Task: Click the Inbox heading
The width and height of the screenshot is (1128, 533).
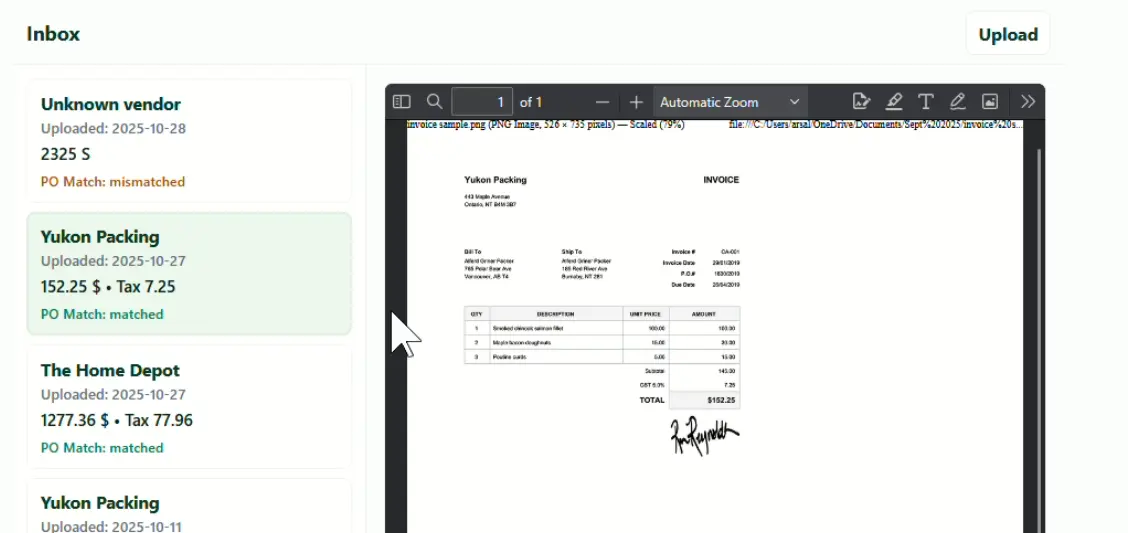Action: tap(53, 34)
